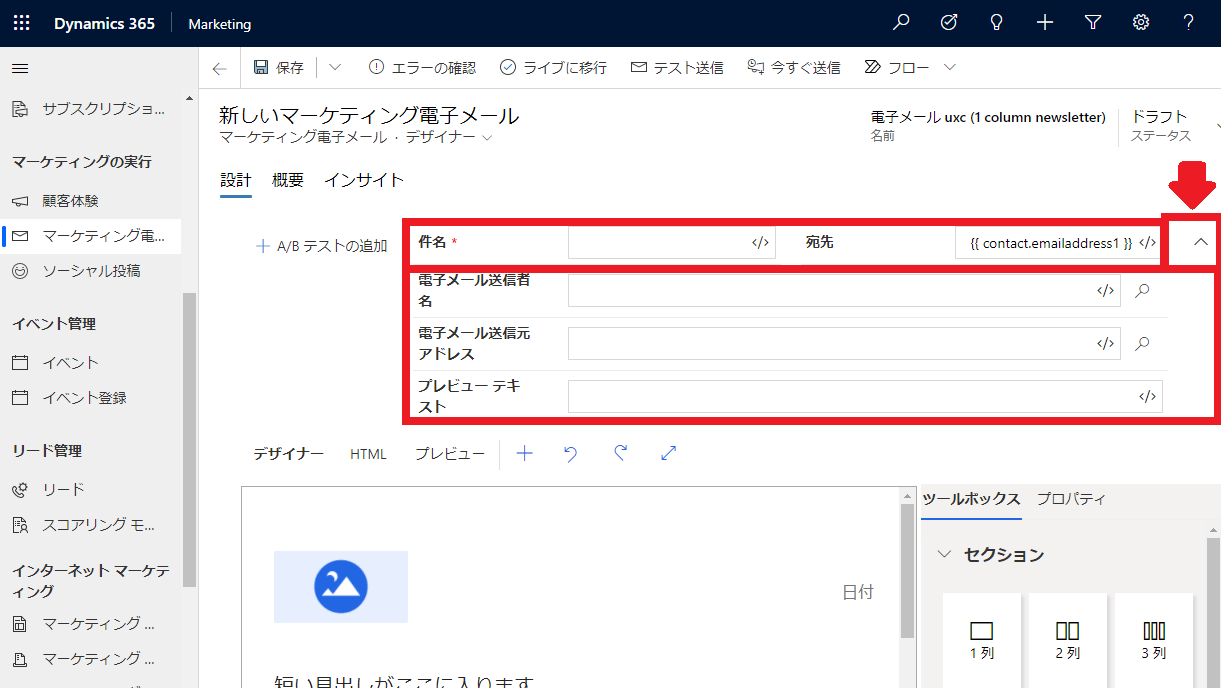The width and height of the screenshot is (1221, 688).
Task: Open the フロー dropdown chevron
Action: [950, 67]
